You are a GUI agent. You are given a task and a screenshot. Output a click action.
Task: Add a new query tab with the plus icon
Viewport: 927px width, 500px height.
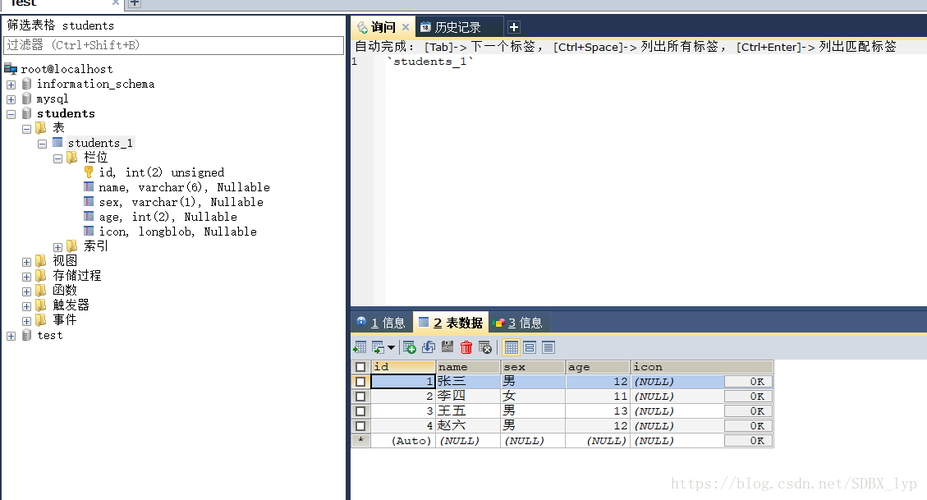[x=514, y=27]
